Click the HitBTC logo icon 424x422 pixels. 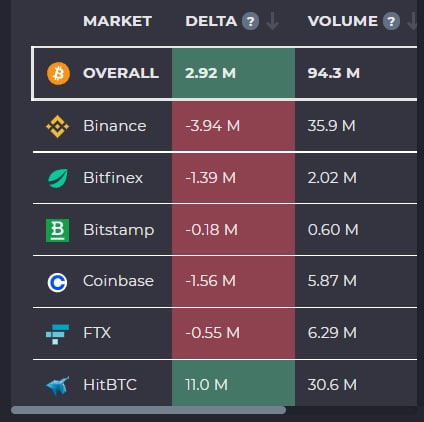58,385
